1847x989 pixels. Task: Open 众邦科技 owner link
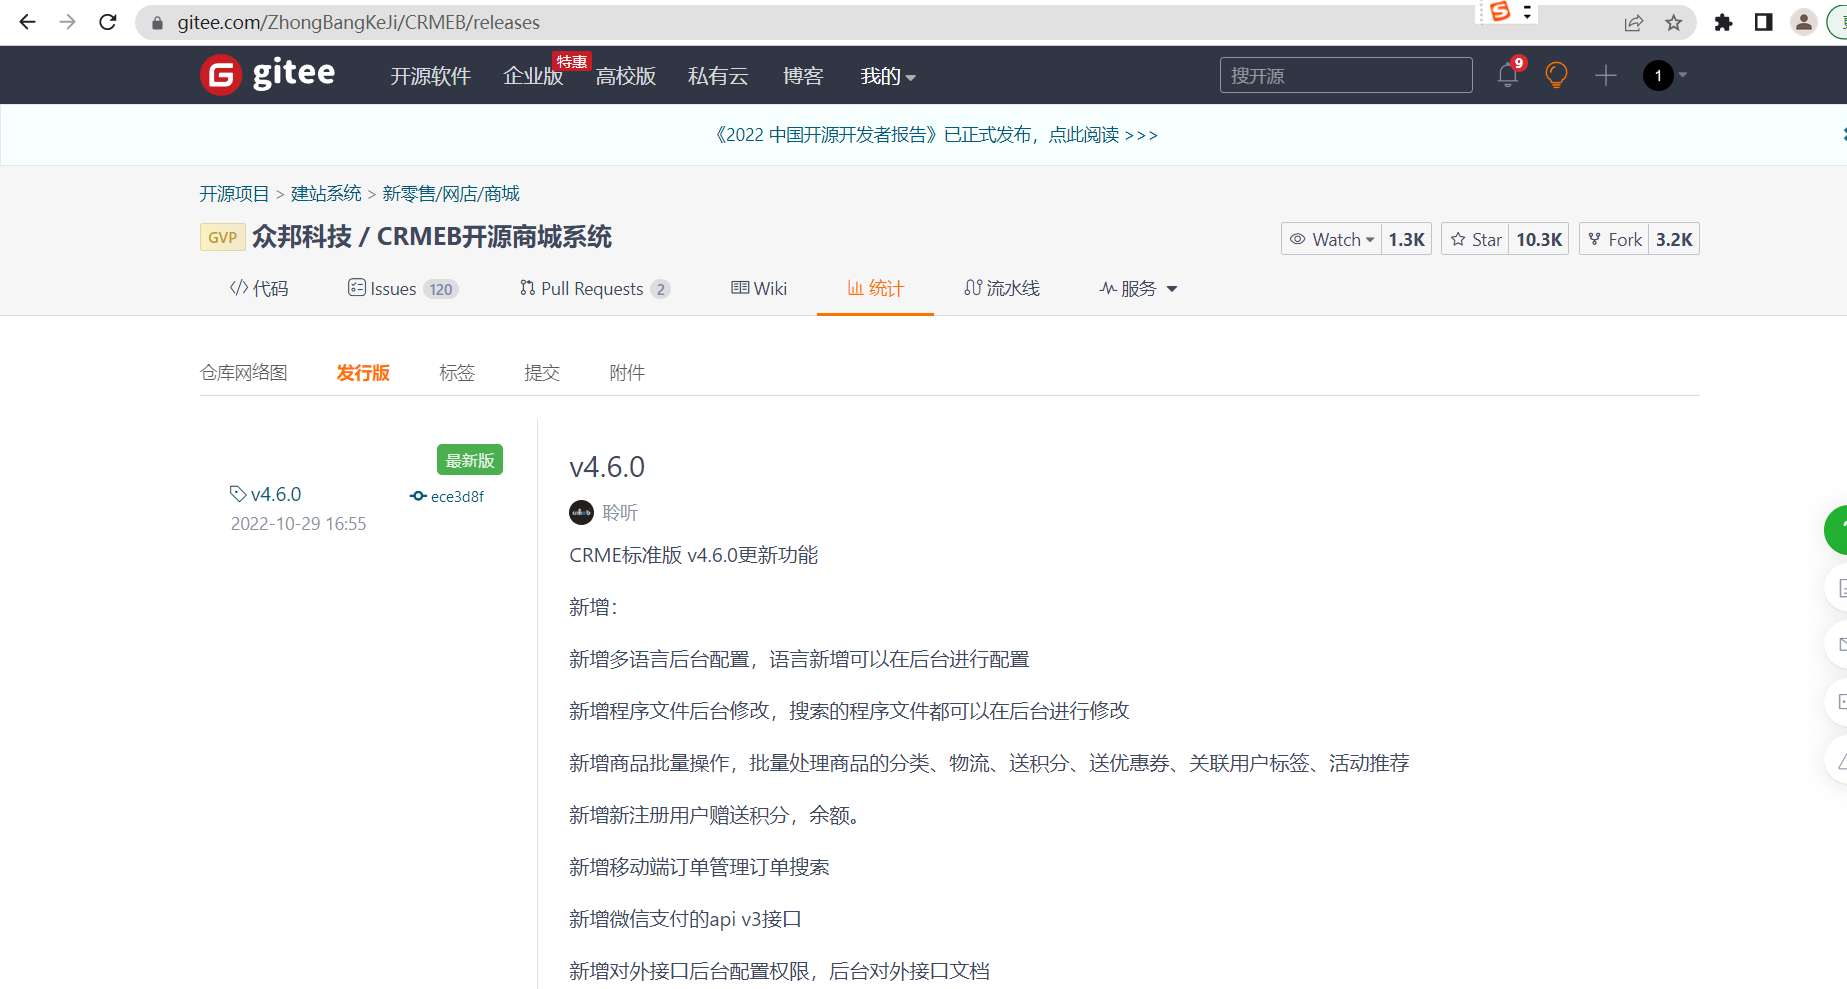tap(302, 237)
